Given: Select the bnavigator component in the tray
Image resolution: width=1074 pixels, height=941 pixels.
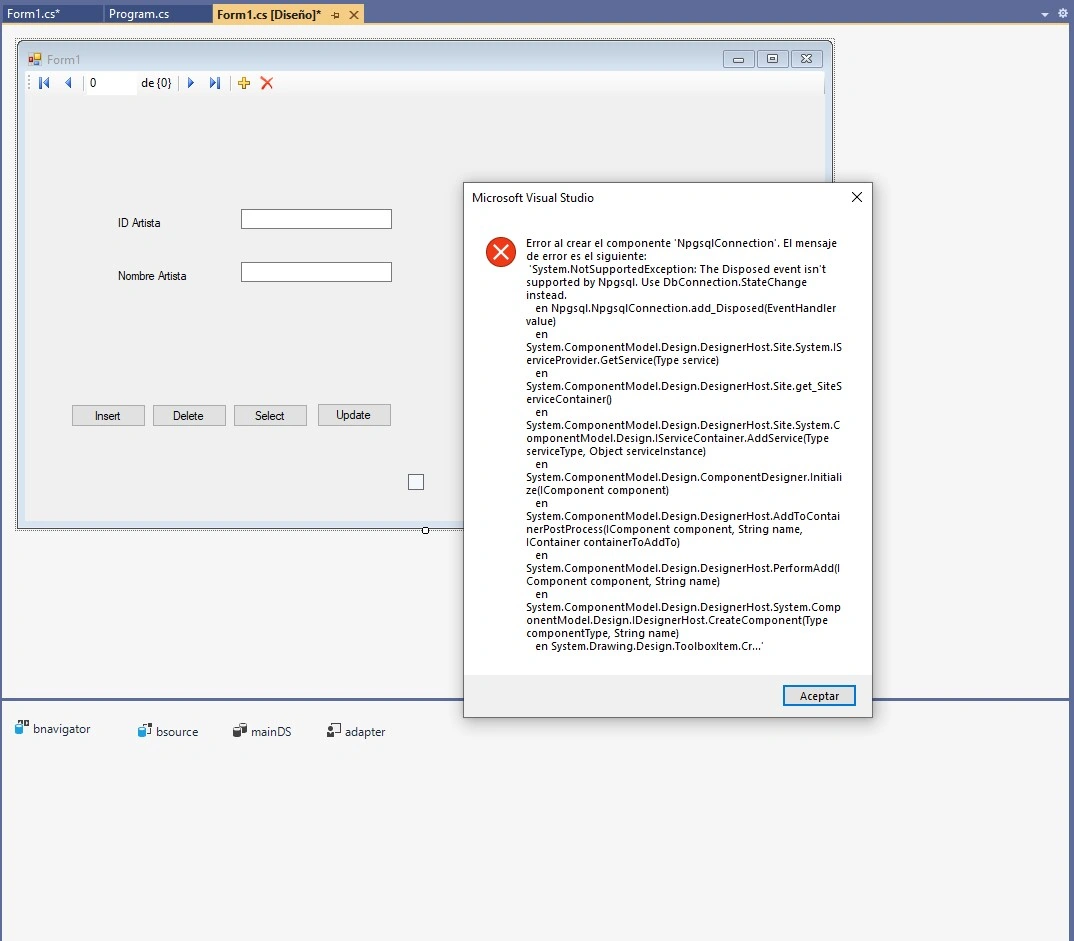Looking at the screenshot, I should (x=53, y=729).
